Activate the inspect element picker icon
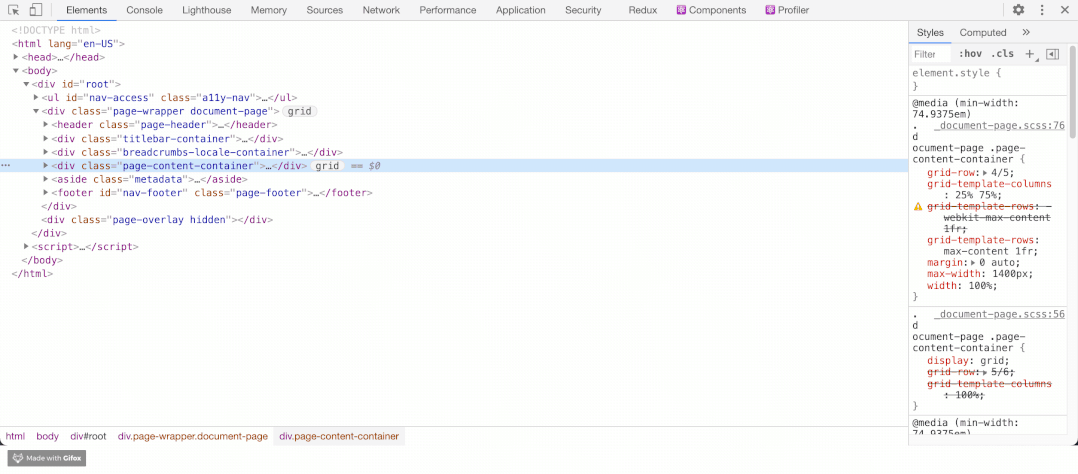Image resolution: width=1078 pixels, height=474 pixels. [x=14, y=10]
